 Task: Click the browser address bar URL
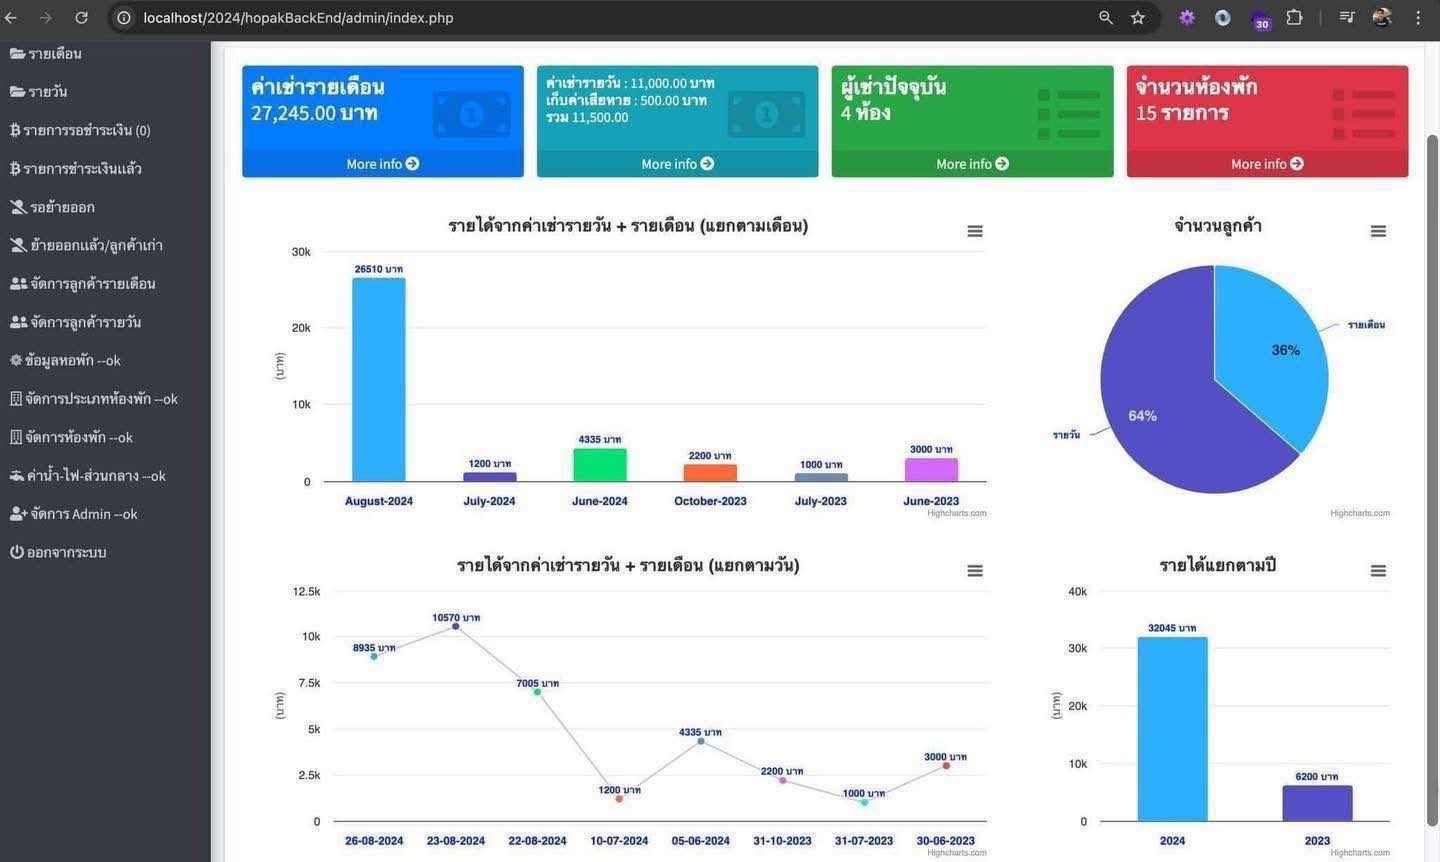(298, 17)
